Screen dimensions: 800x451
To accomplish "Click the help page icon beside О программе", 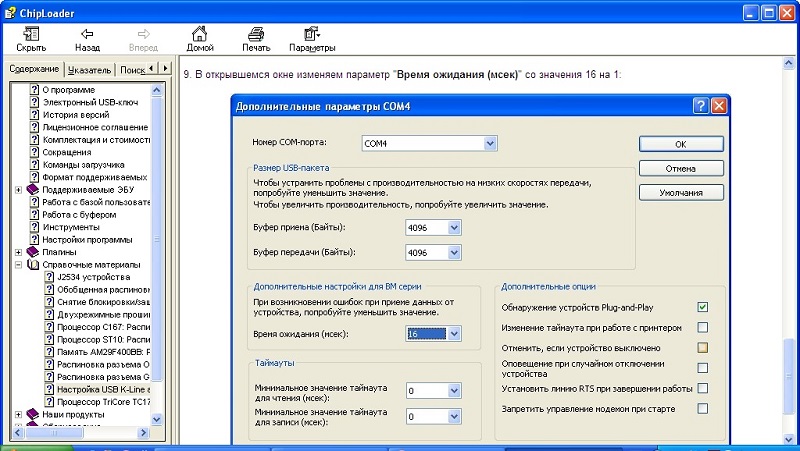I will 34,88.
